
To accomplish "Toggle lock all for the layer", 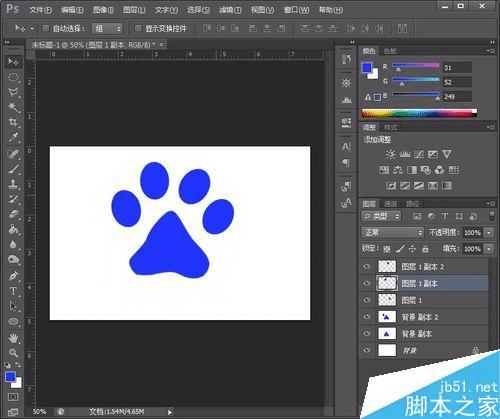I will tap(425, 249).
